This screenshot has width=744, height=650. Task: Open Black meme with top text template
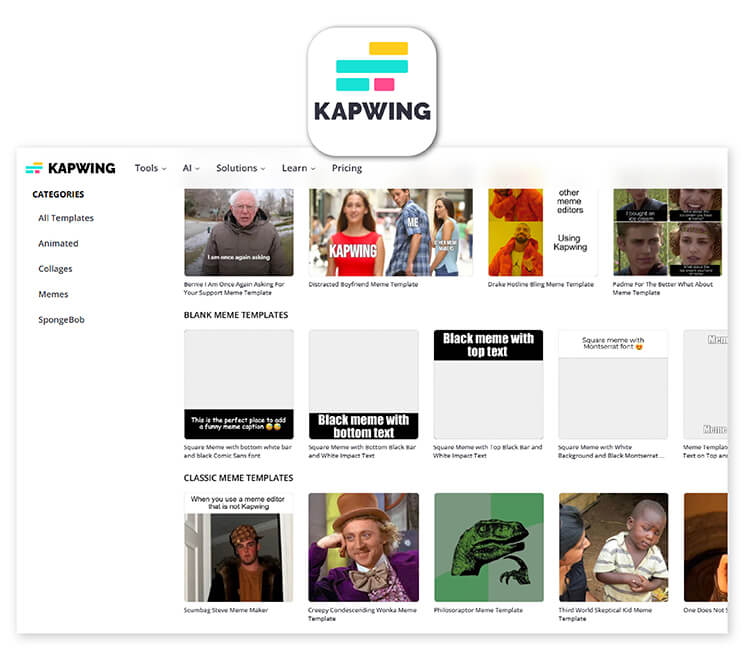[x=488, y=384]
